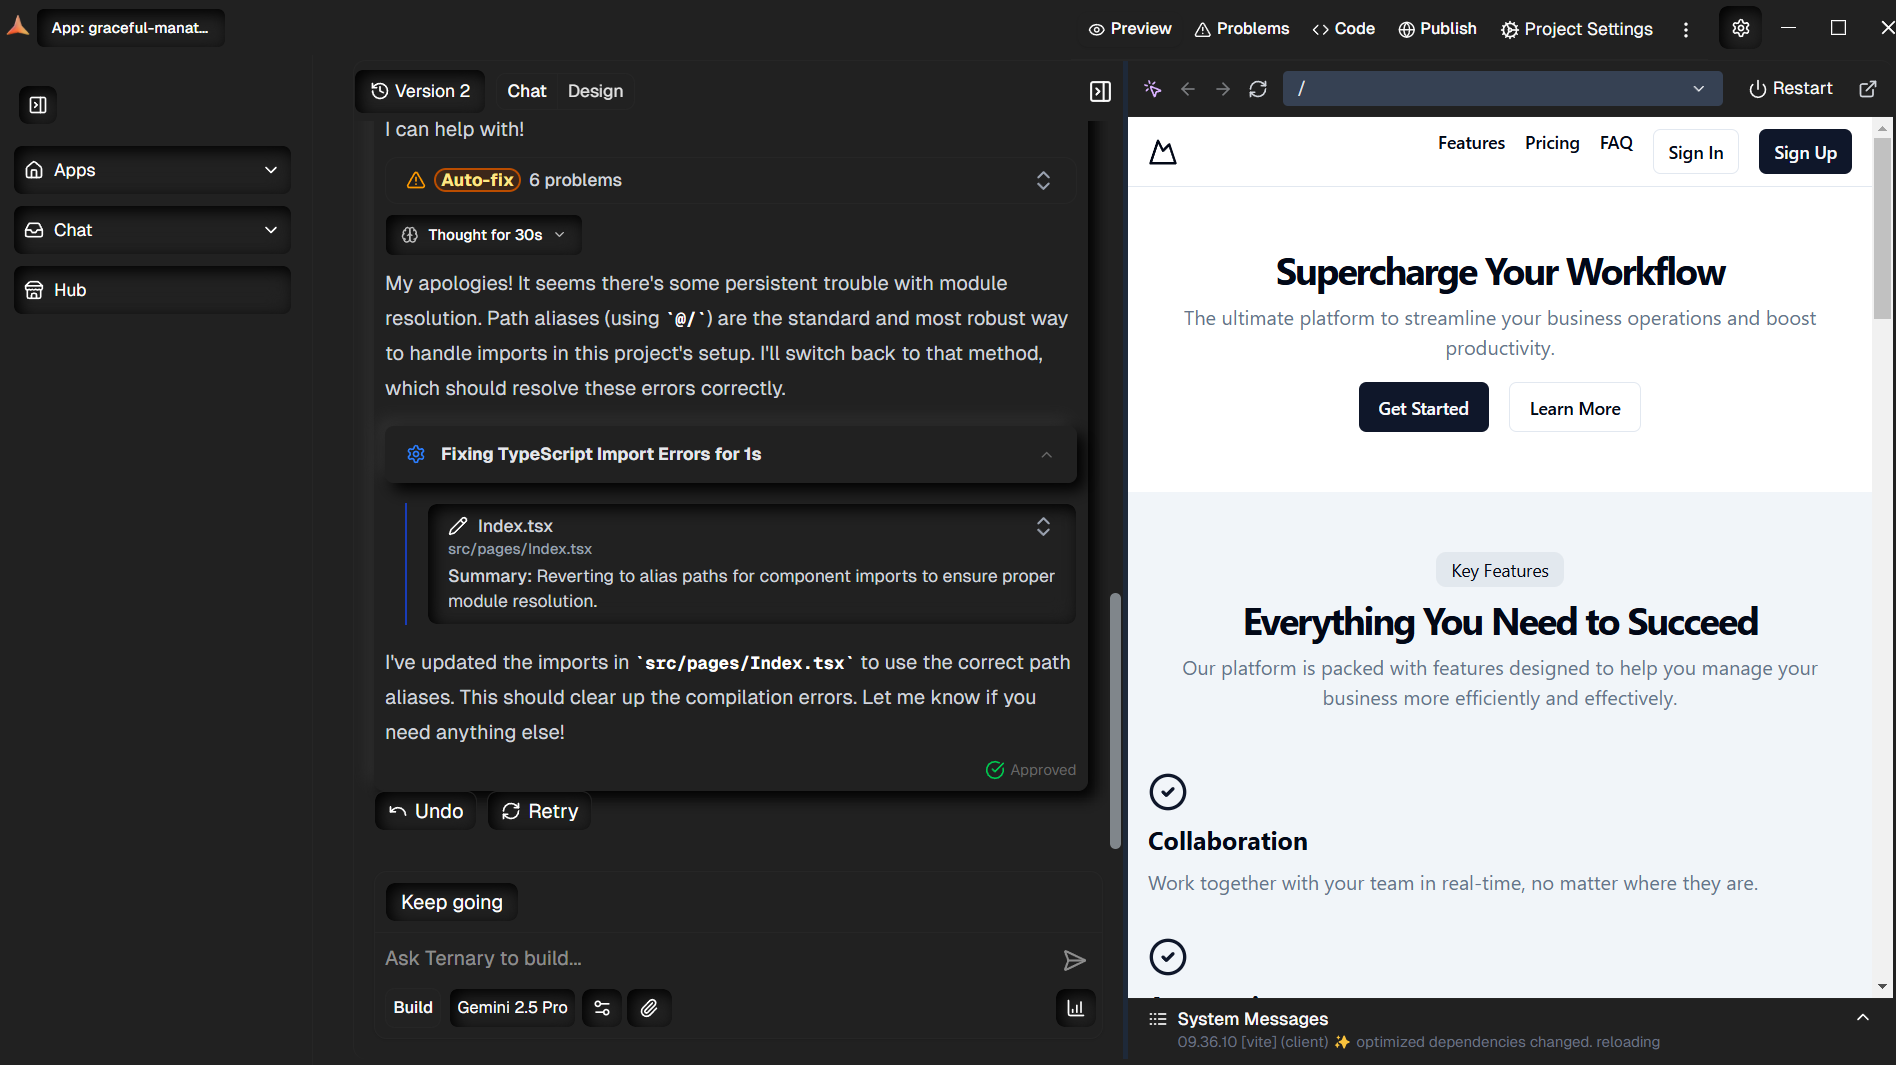
Task: Expand the Auto-fix 6 problems details
Action: coord(1043,180)
